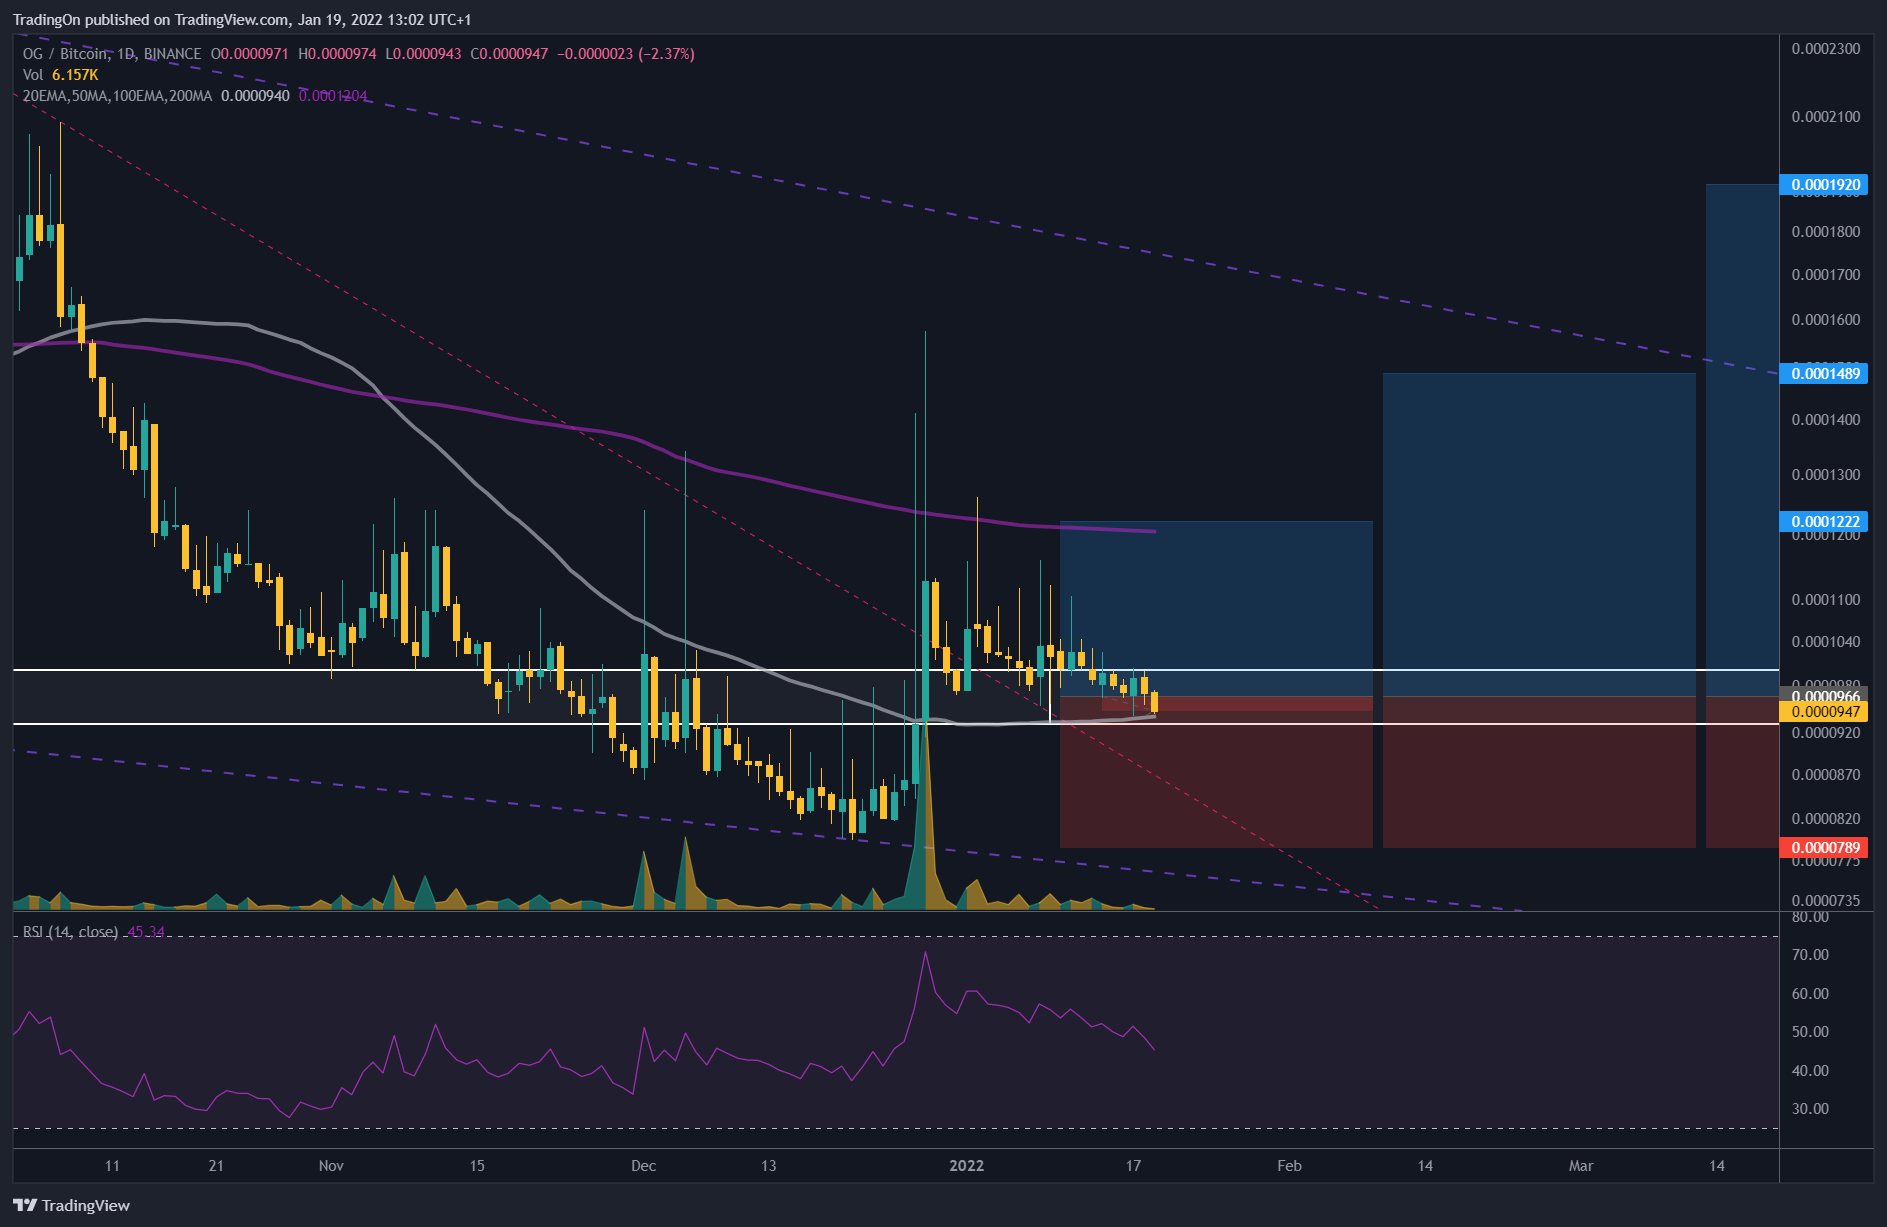Click the open price O0.0000971
1887x1227 pixels.
(x=250, y=54)
